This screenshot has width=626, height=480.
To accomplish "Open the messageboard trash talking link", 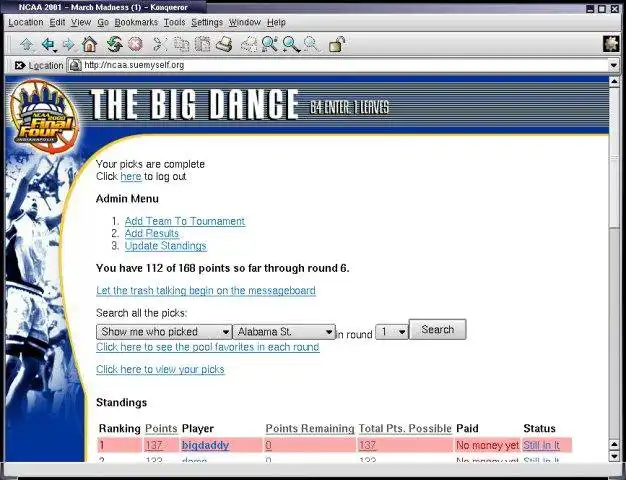I will coord(206,291).
